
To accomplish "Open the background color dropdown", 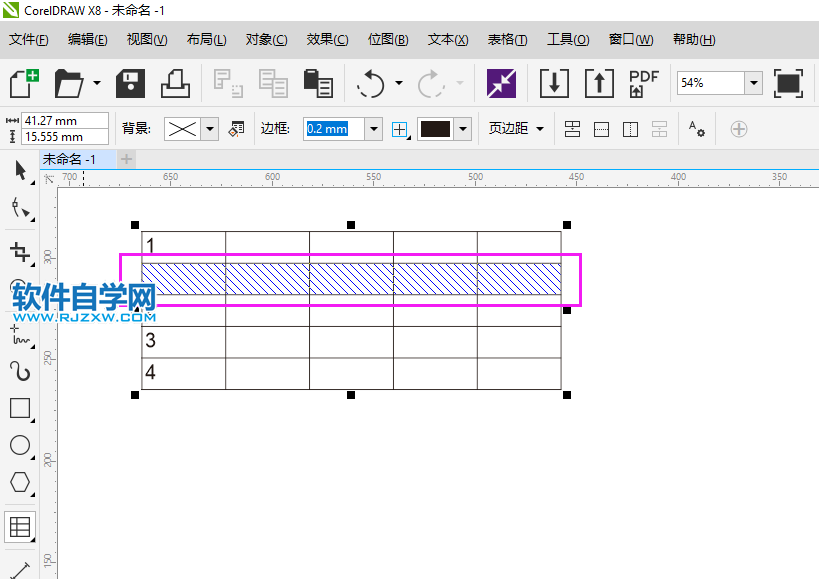I will [210, 129].
